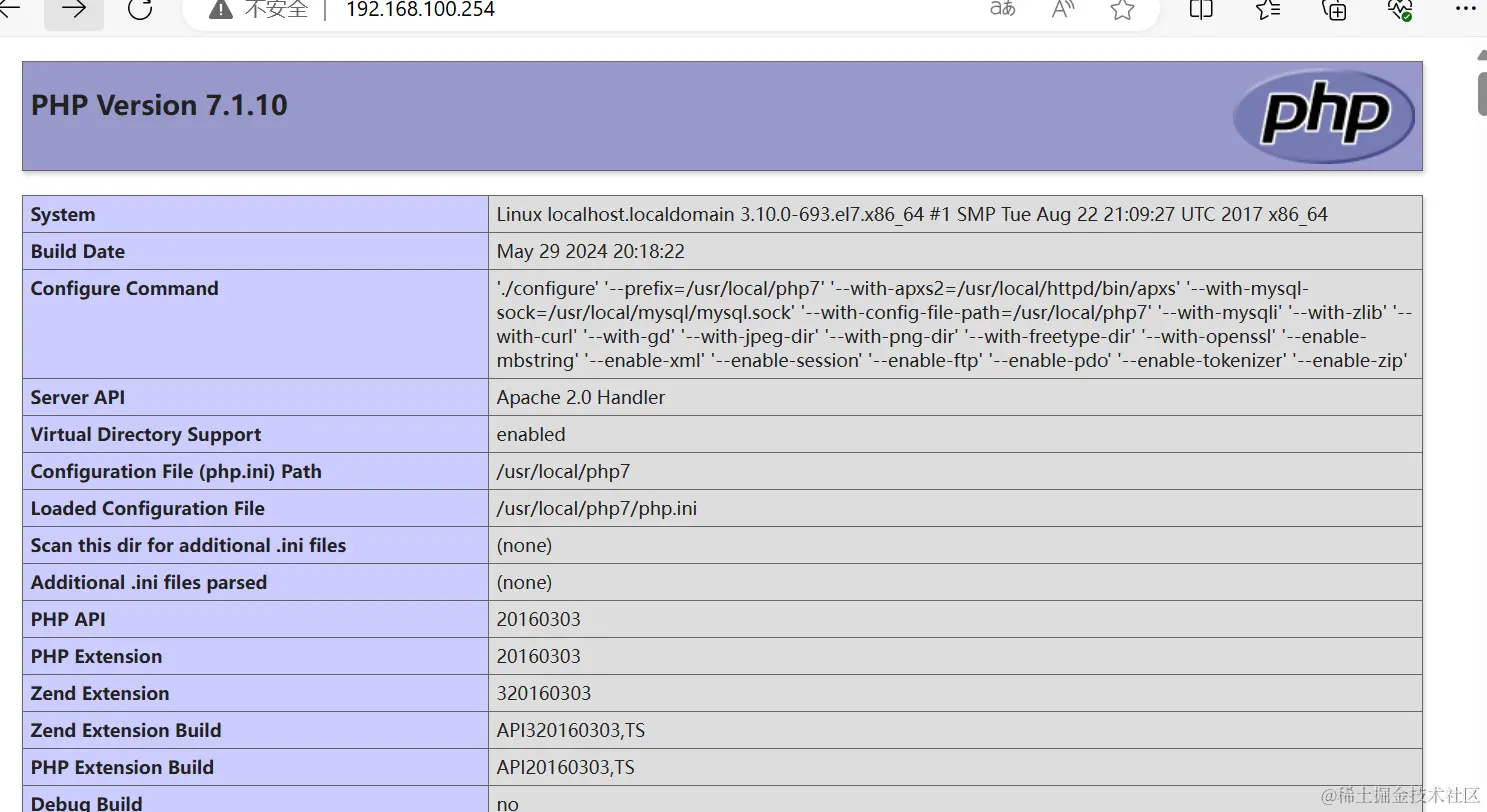Click 'Configuration File (php.ini) Path' label
Screen dimensions: 1487x812
176,471
